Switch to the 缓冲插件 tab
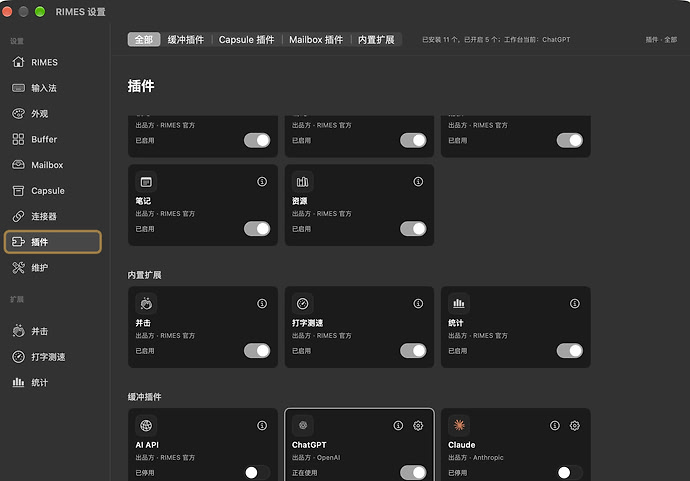 point(186,40)
